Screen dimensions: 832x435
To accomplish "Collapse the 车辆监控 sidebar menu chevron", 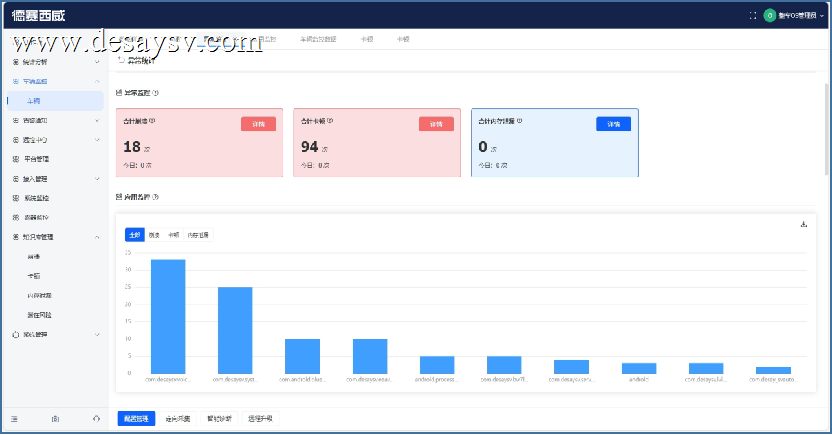I will (x=97, y=81).
